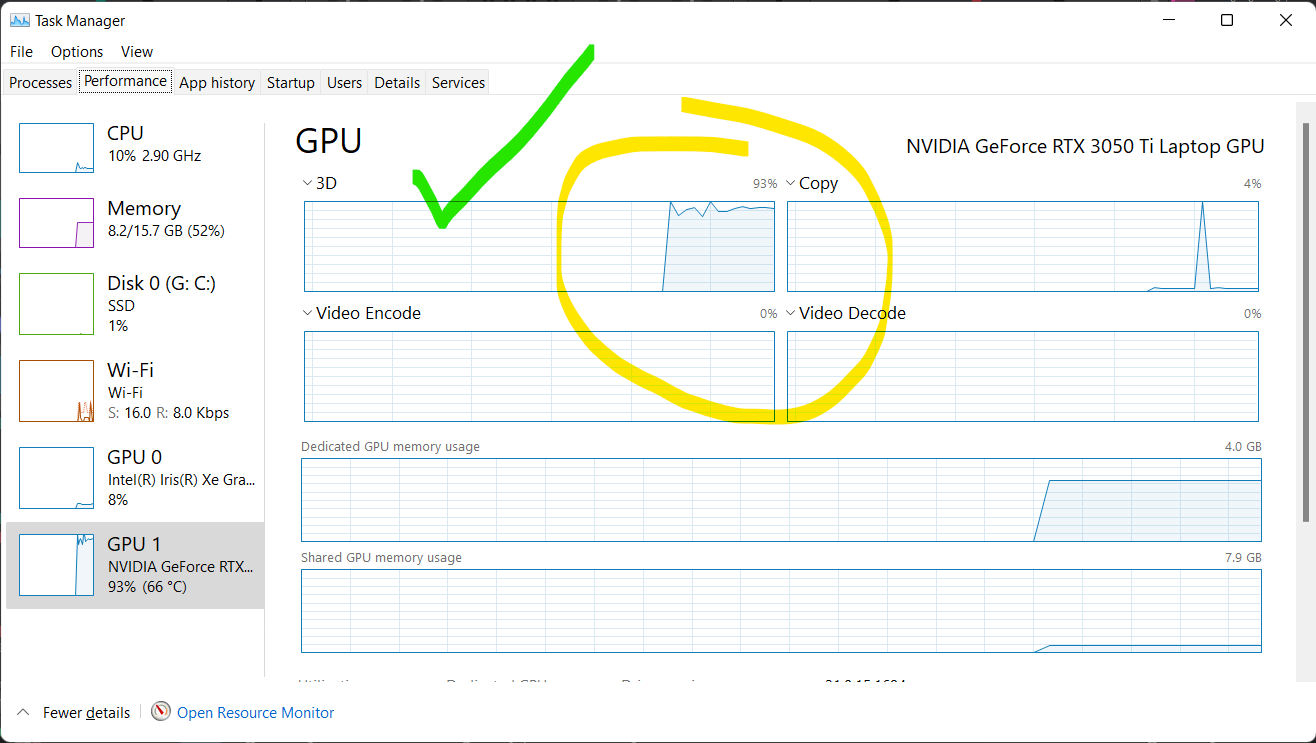
Task: Click the CPU mini graph thumbnail
Action: coord(57,148)
